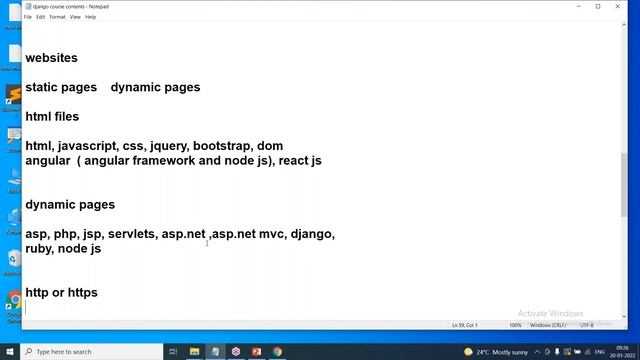This screenshot has height=360, width=640.
Task: Open Task View on the taskbar
Action: [x=173, y=351]
